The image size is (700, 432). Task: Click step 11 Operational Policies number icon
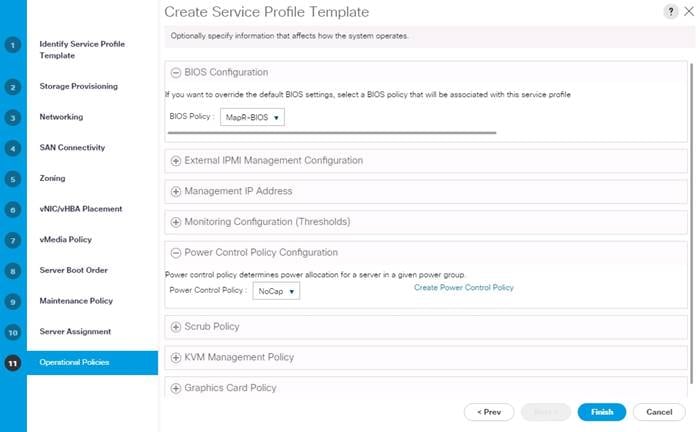click(x=12, y=363)
